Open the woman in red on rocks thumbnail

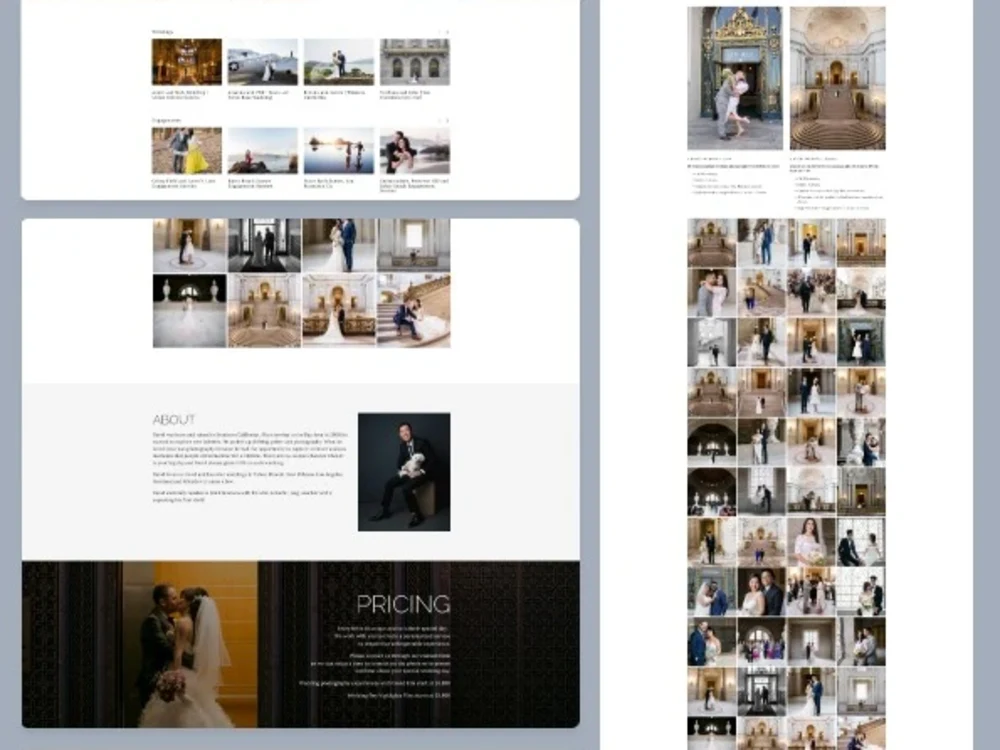(x=263, y=151)
